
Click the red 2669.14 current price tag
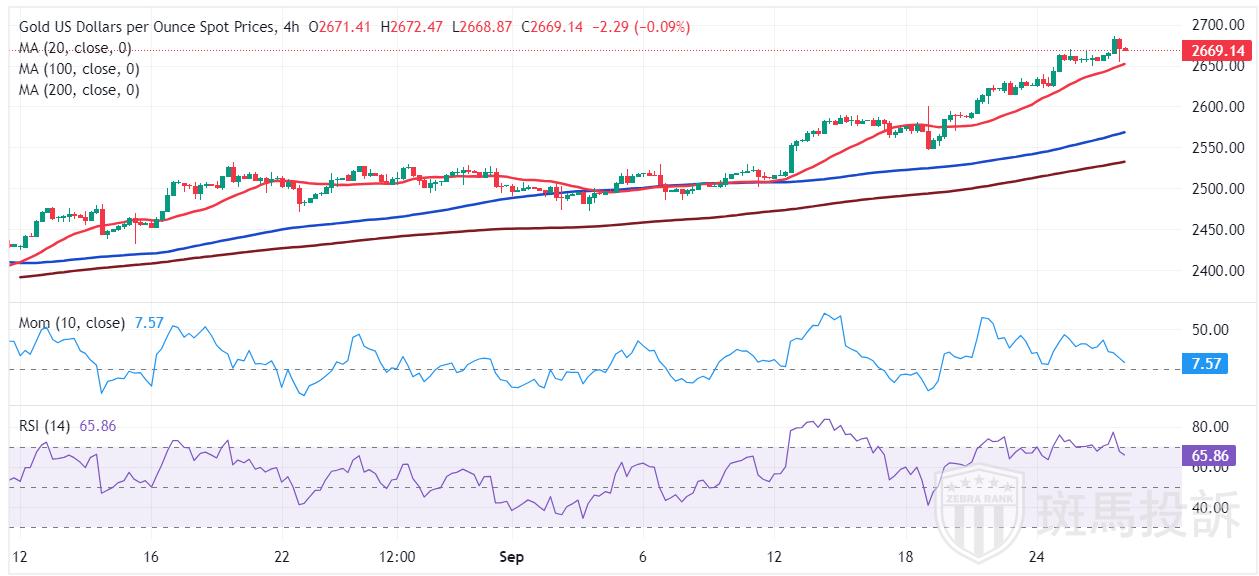1218,50
